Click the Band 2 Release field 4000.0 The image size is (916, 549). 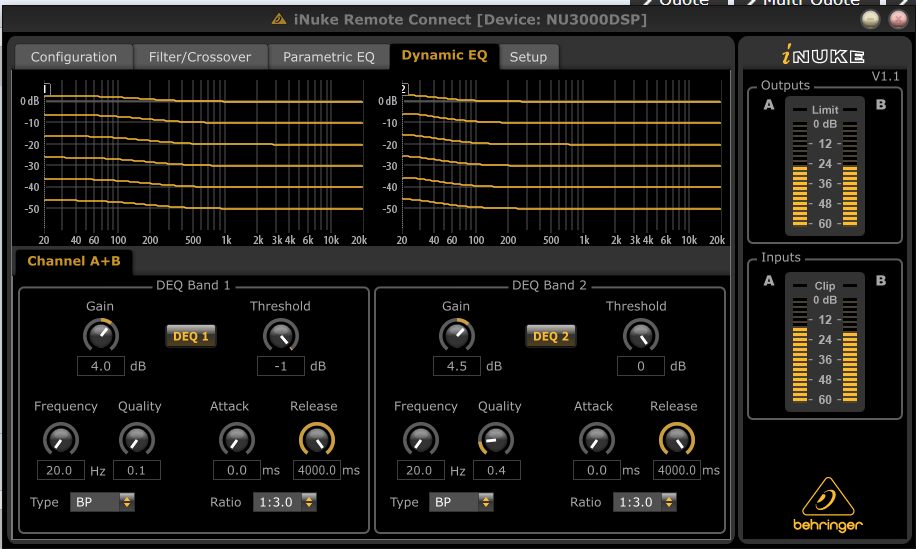pyautogui.click(x=677, y=470)
